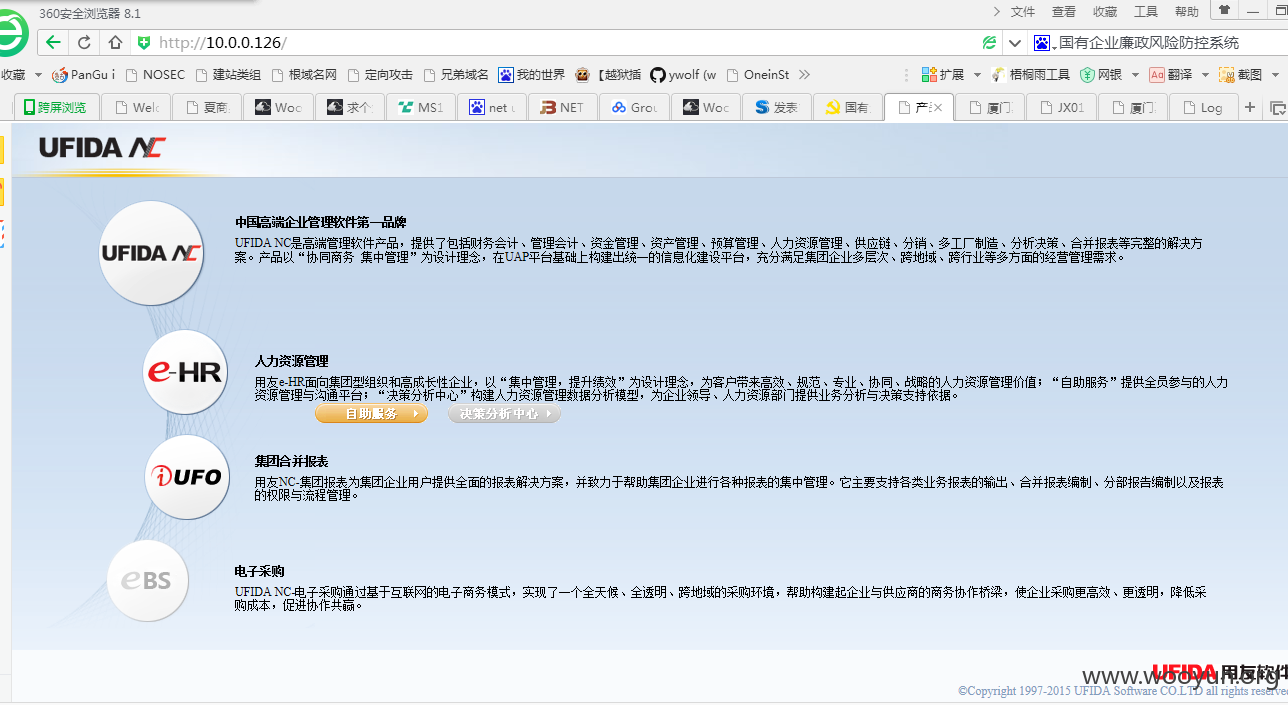Open the OneinSt bookmark
Image resolution: width=1288 pixels, height=705 pixels.
point(758,75)
